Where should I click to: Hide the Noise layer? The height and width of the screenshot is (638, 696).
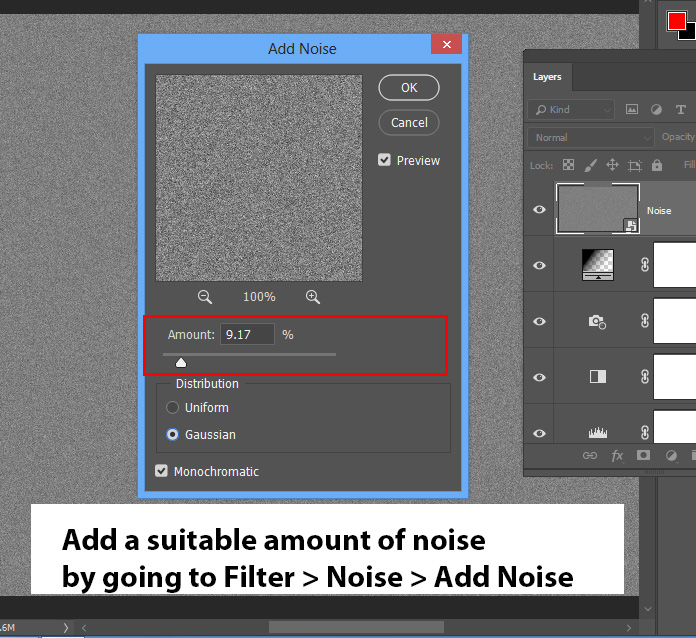coord(539,210)
